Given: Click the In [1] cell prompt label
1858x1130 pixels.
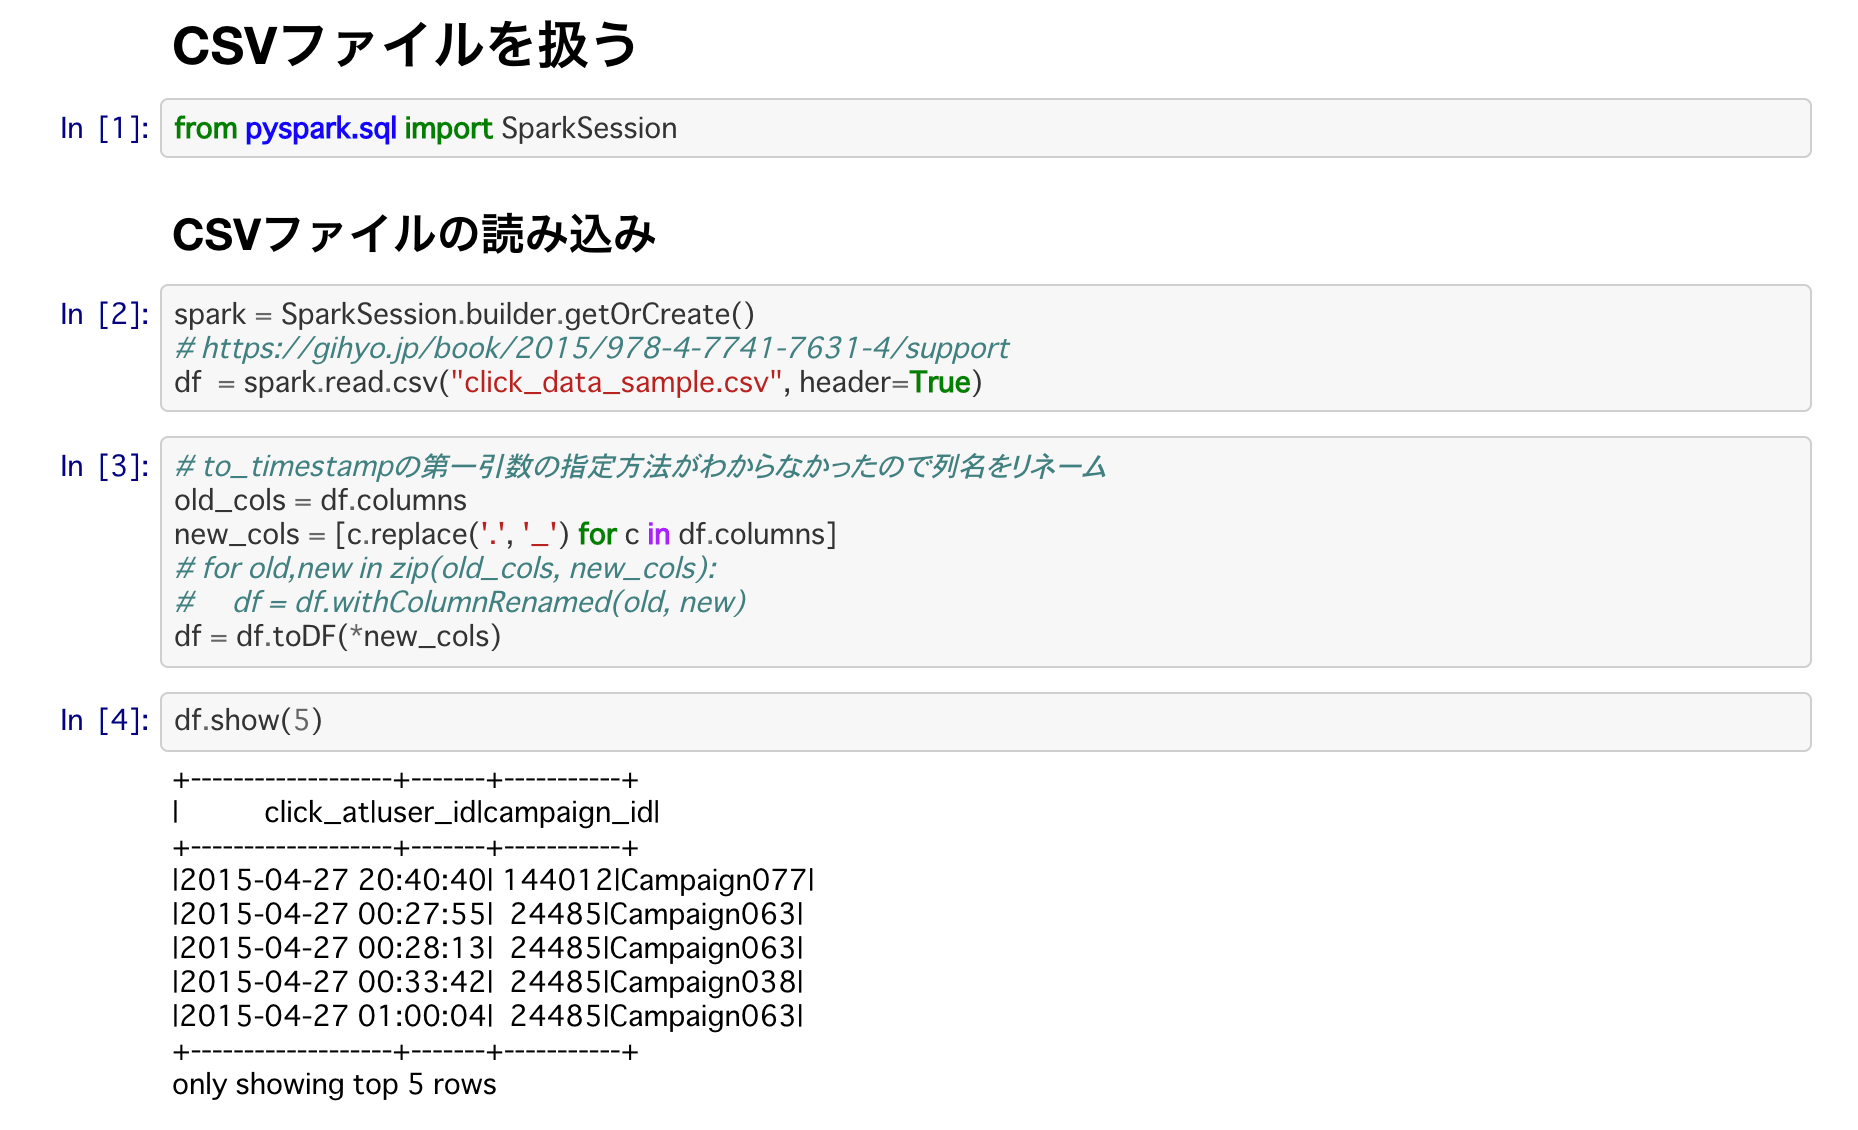Looking at the screenshot, I should pyautogui.click(x=103, y=127).
